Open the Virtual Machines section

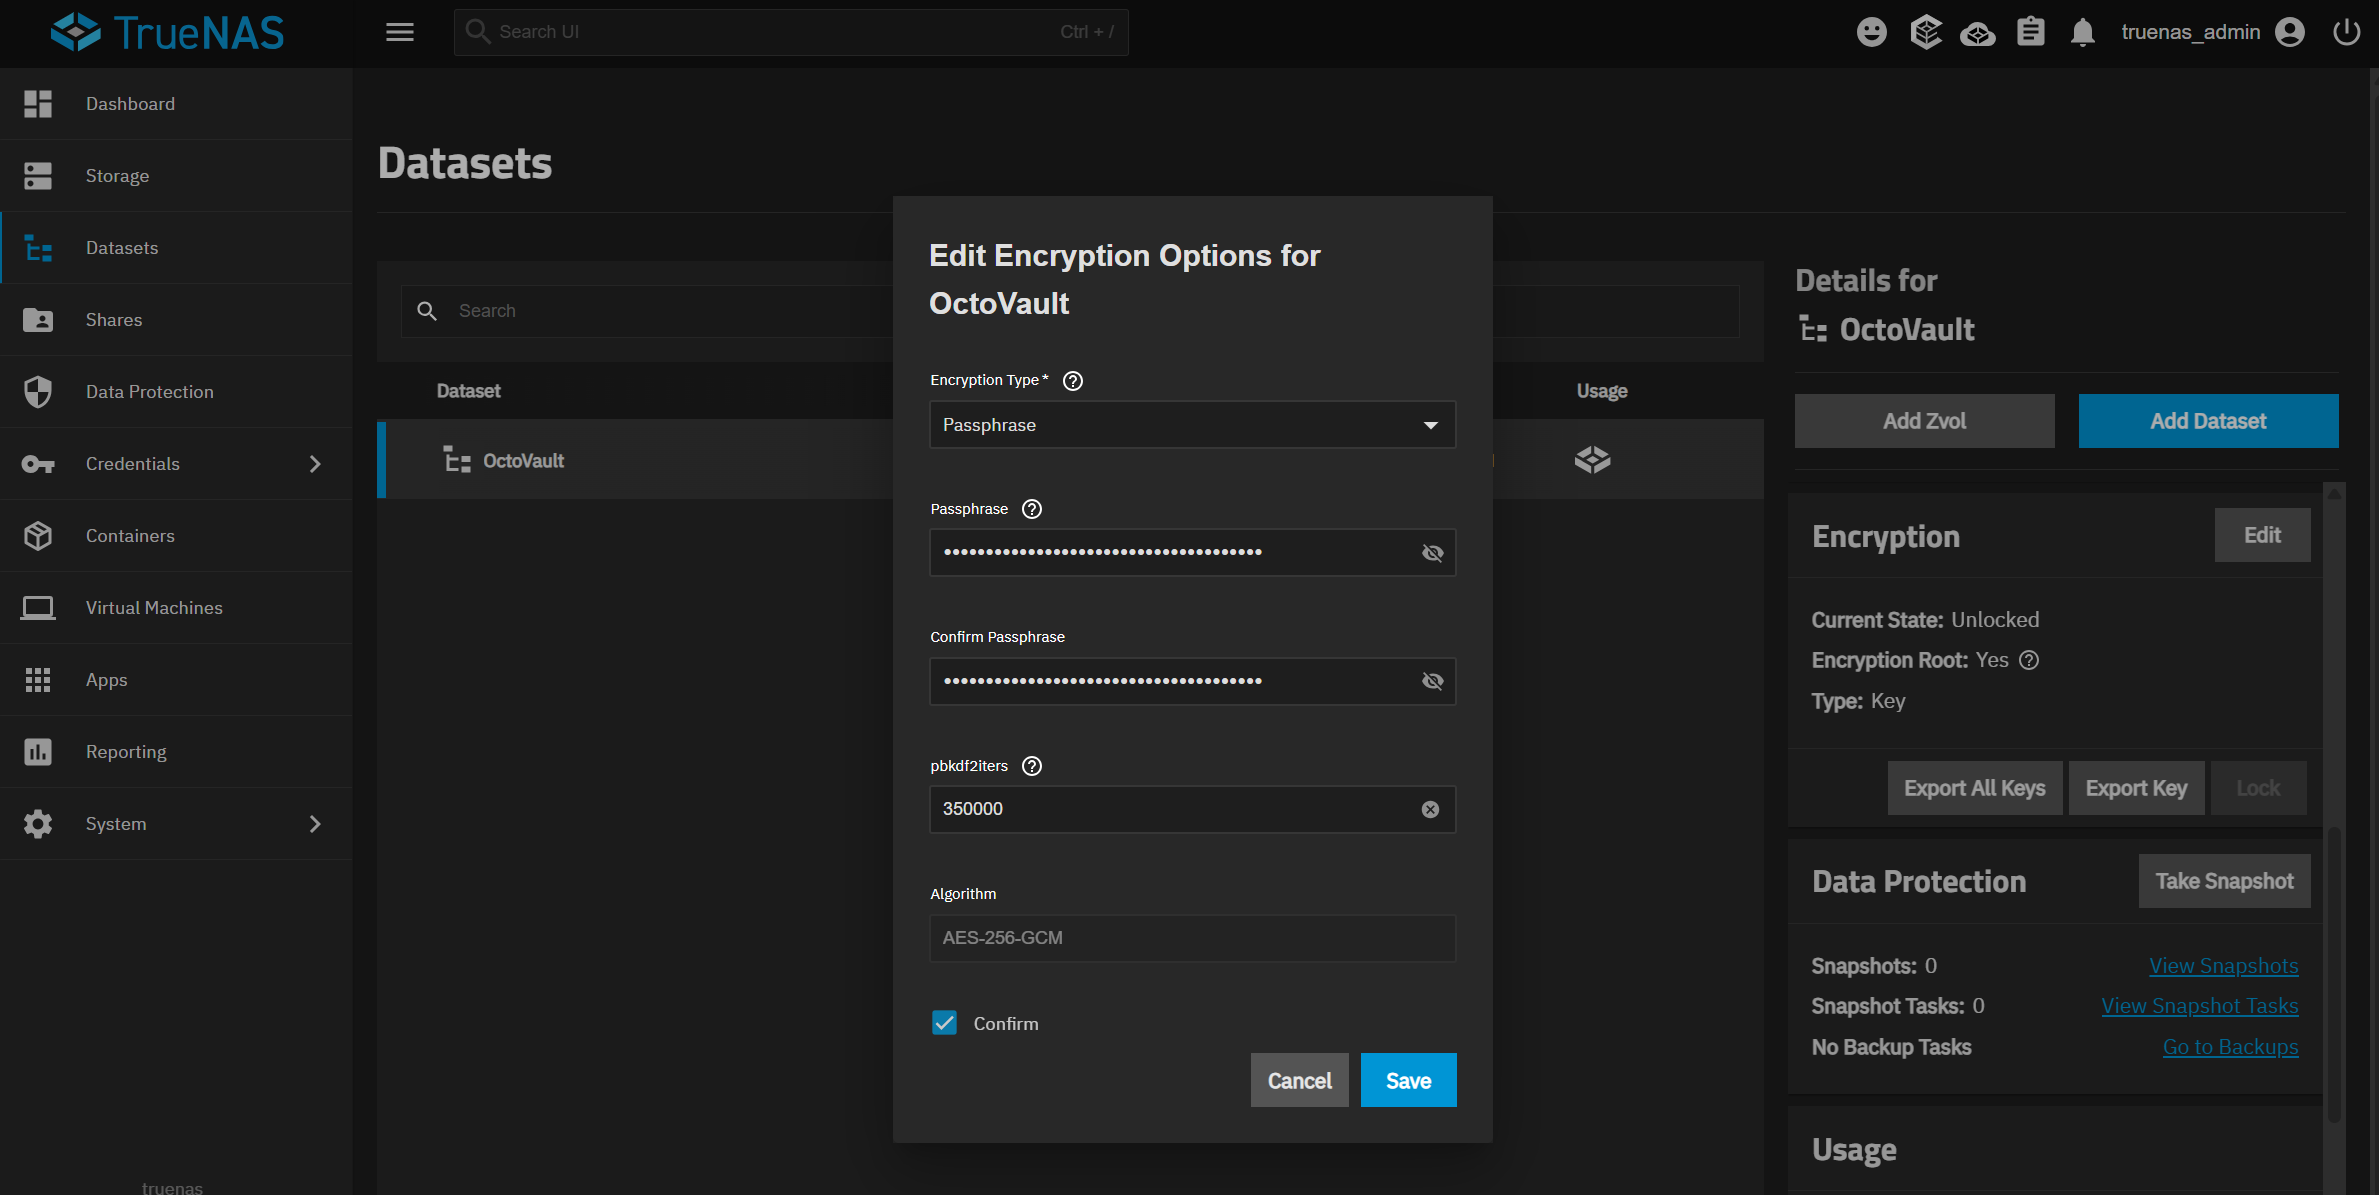[154, 608]
